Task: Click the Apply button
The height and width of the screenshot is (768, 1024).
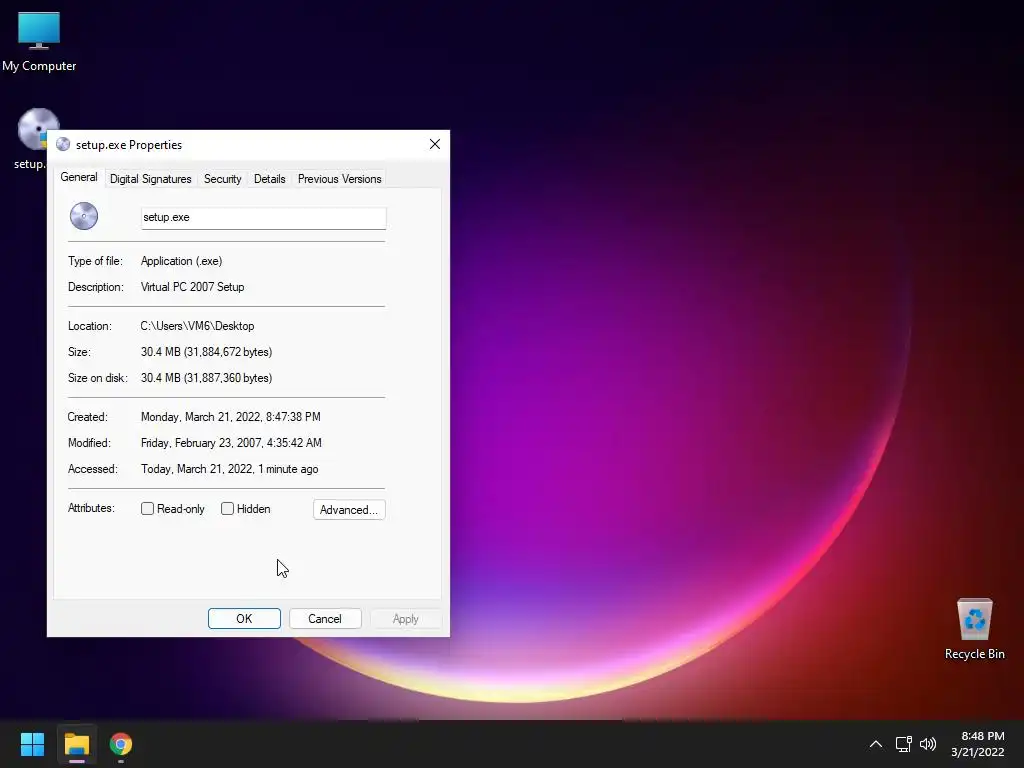Action: [x=406, y=618]
